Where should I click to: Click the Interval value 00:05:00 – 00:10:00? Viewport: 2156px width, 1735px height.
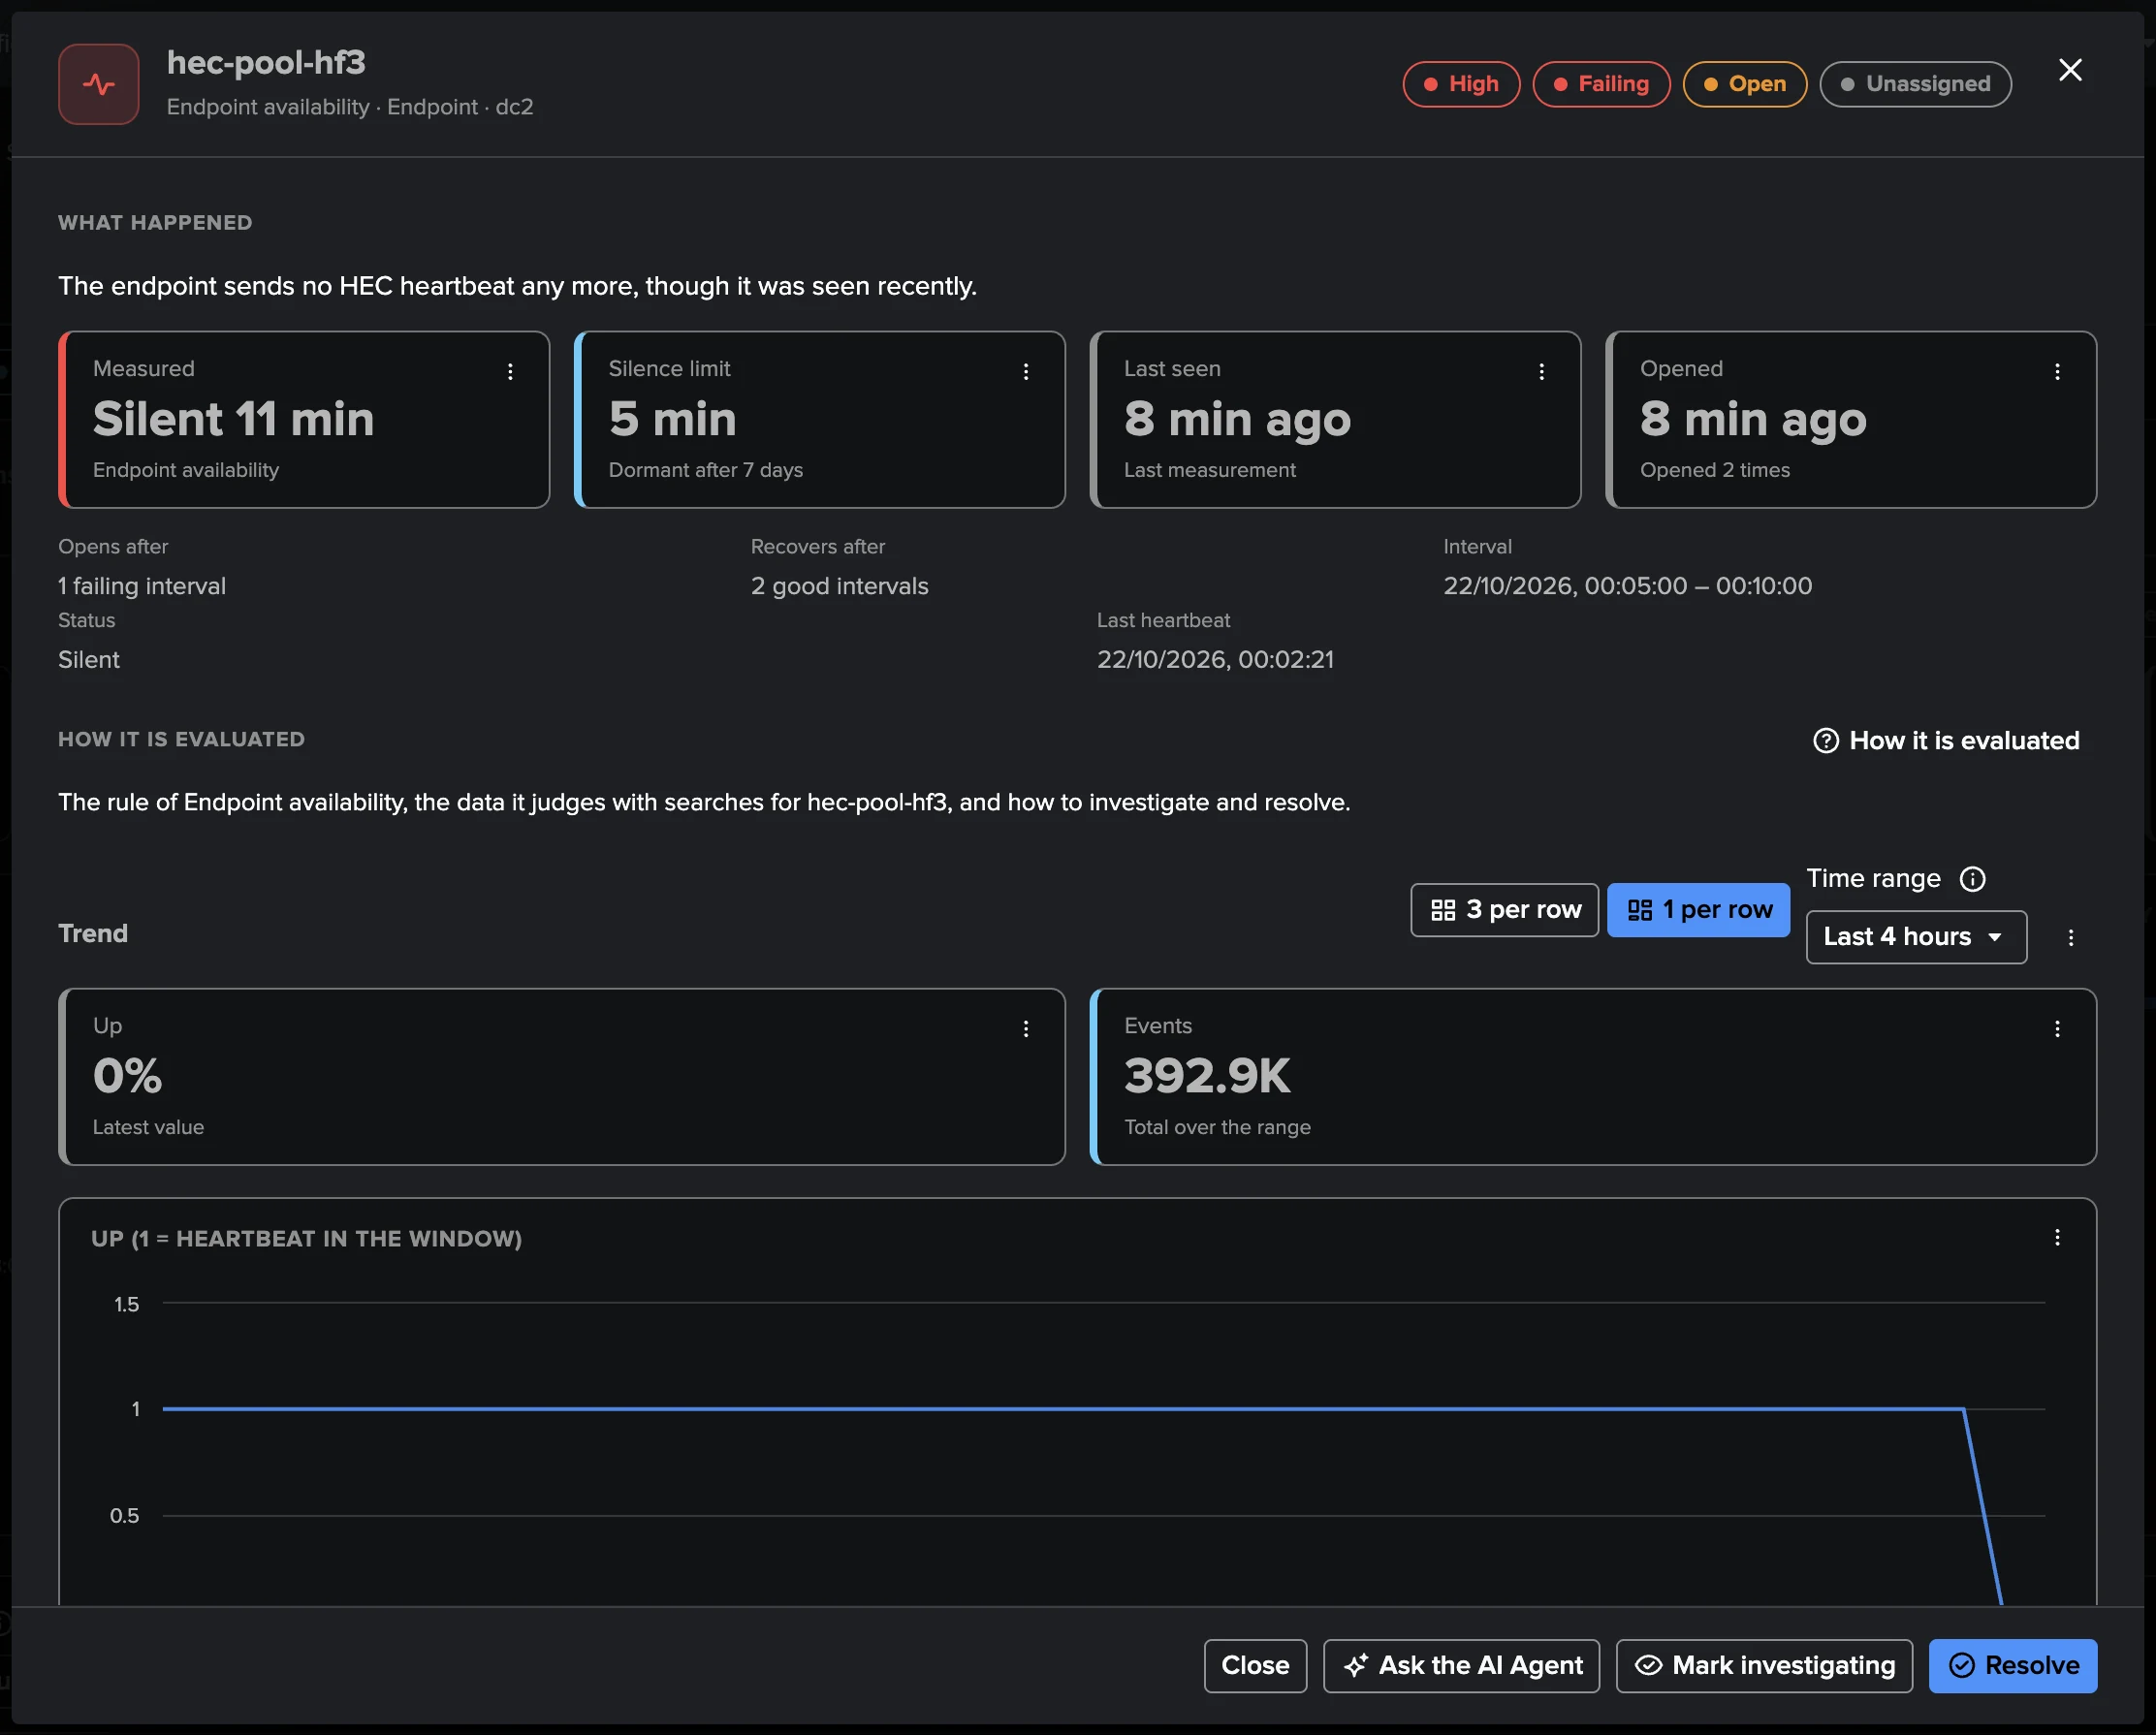[x=1627, y=586]
